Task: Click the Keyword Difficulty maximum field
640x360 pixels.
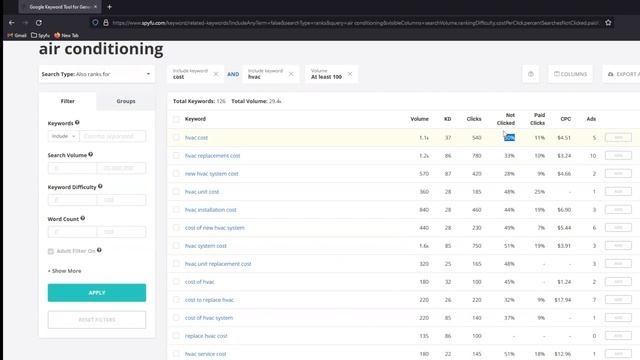Action: (121, 200)
